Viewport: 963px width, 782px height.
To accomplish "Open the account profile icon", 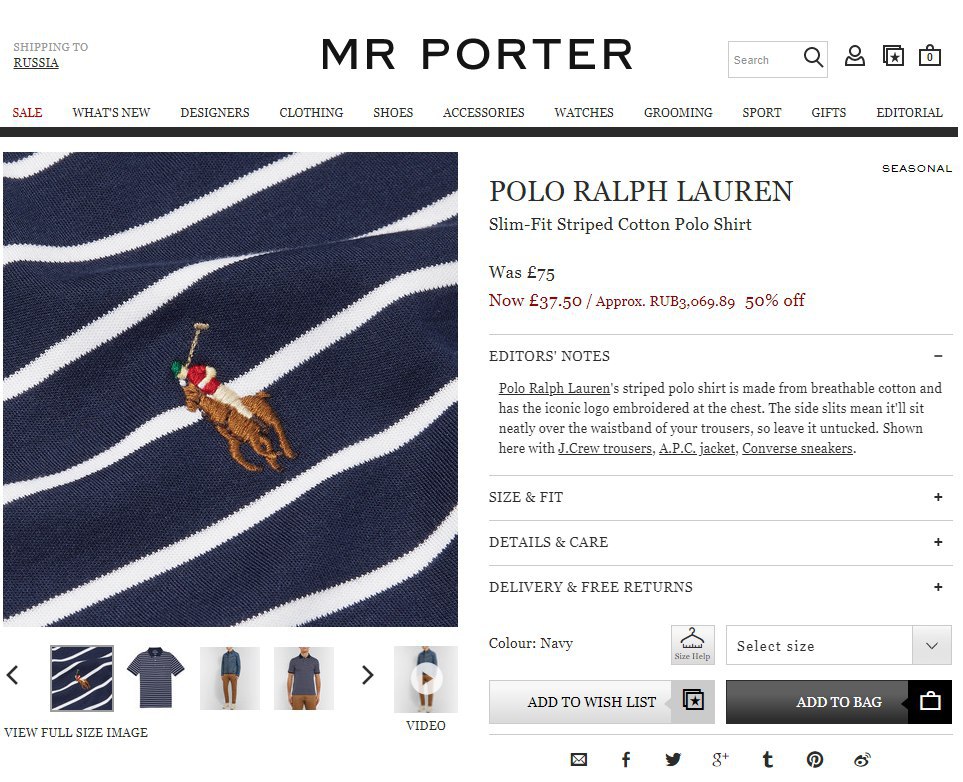I will pyautogui.click(x=854, y=57).
